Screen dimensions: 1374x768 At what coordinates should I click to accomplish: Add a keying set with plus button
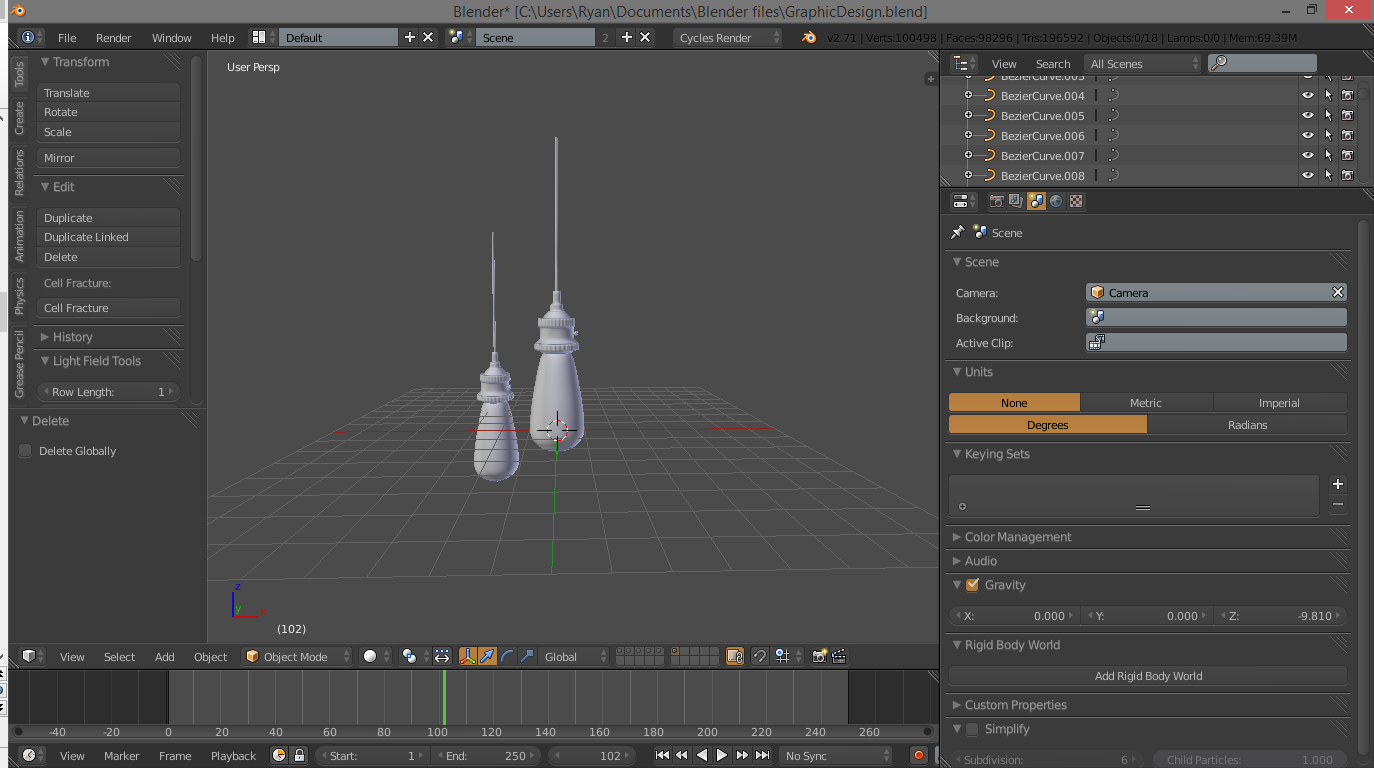(1338, 484)
